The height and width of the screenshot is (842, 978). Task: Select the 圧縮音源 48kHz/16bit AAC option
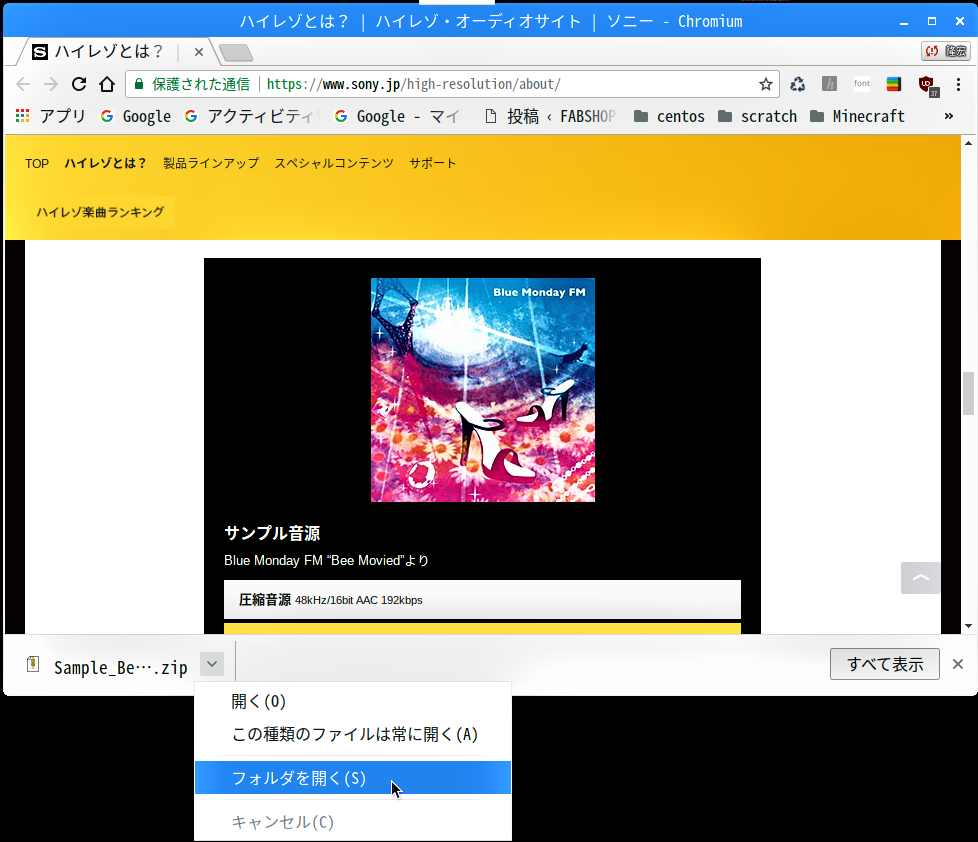coord(482,599)
